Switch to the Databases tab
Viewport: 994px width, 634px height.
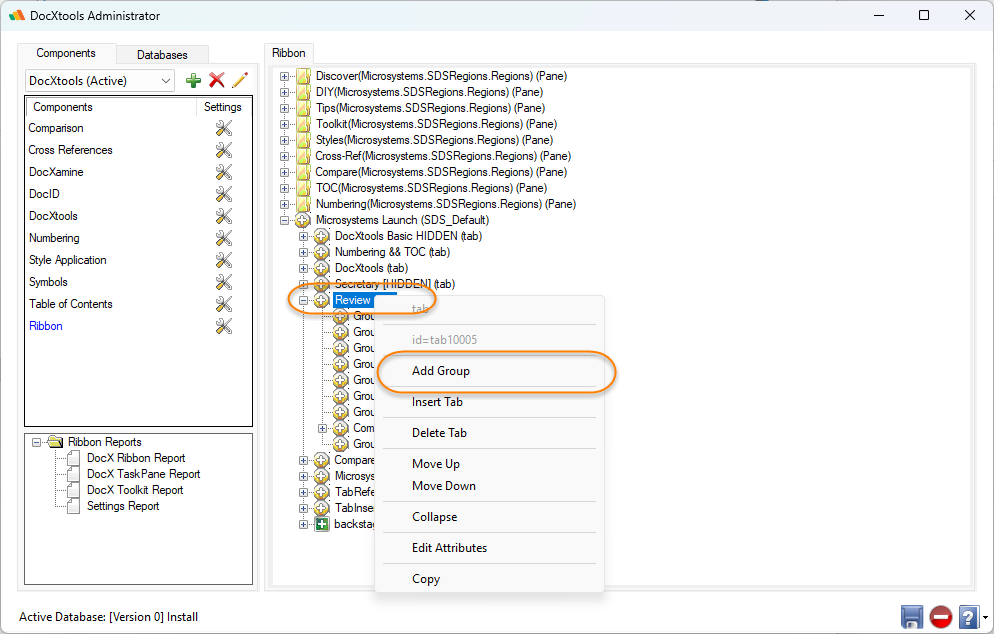[162, 55]
